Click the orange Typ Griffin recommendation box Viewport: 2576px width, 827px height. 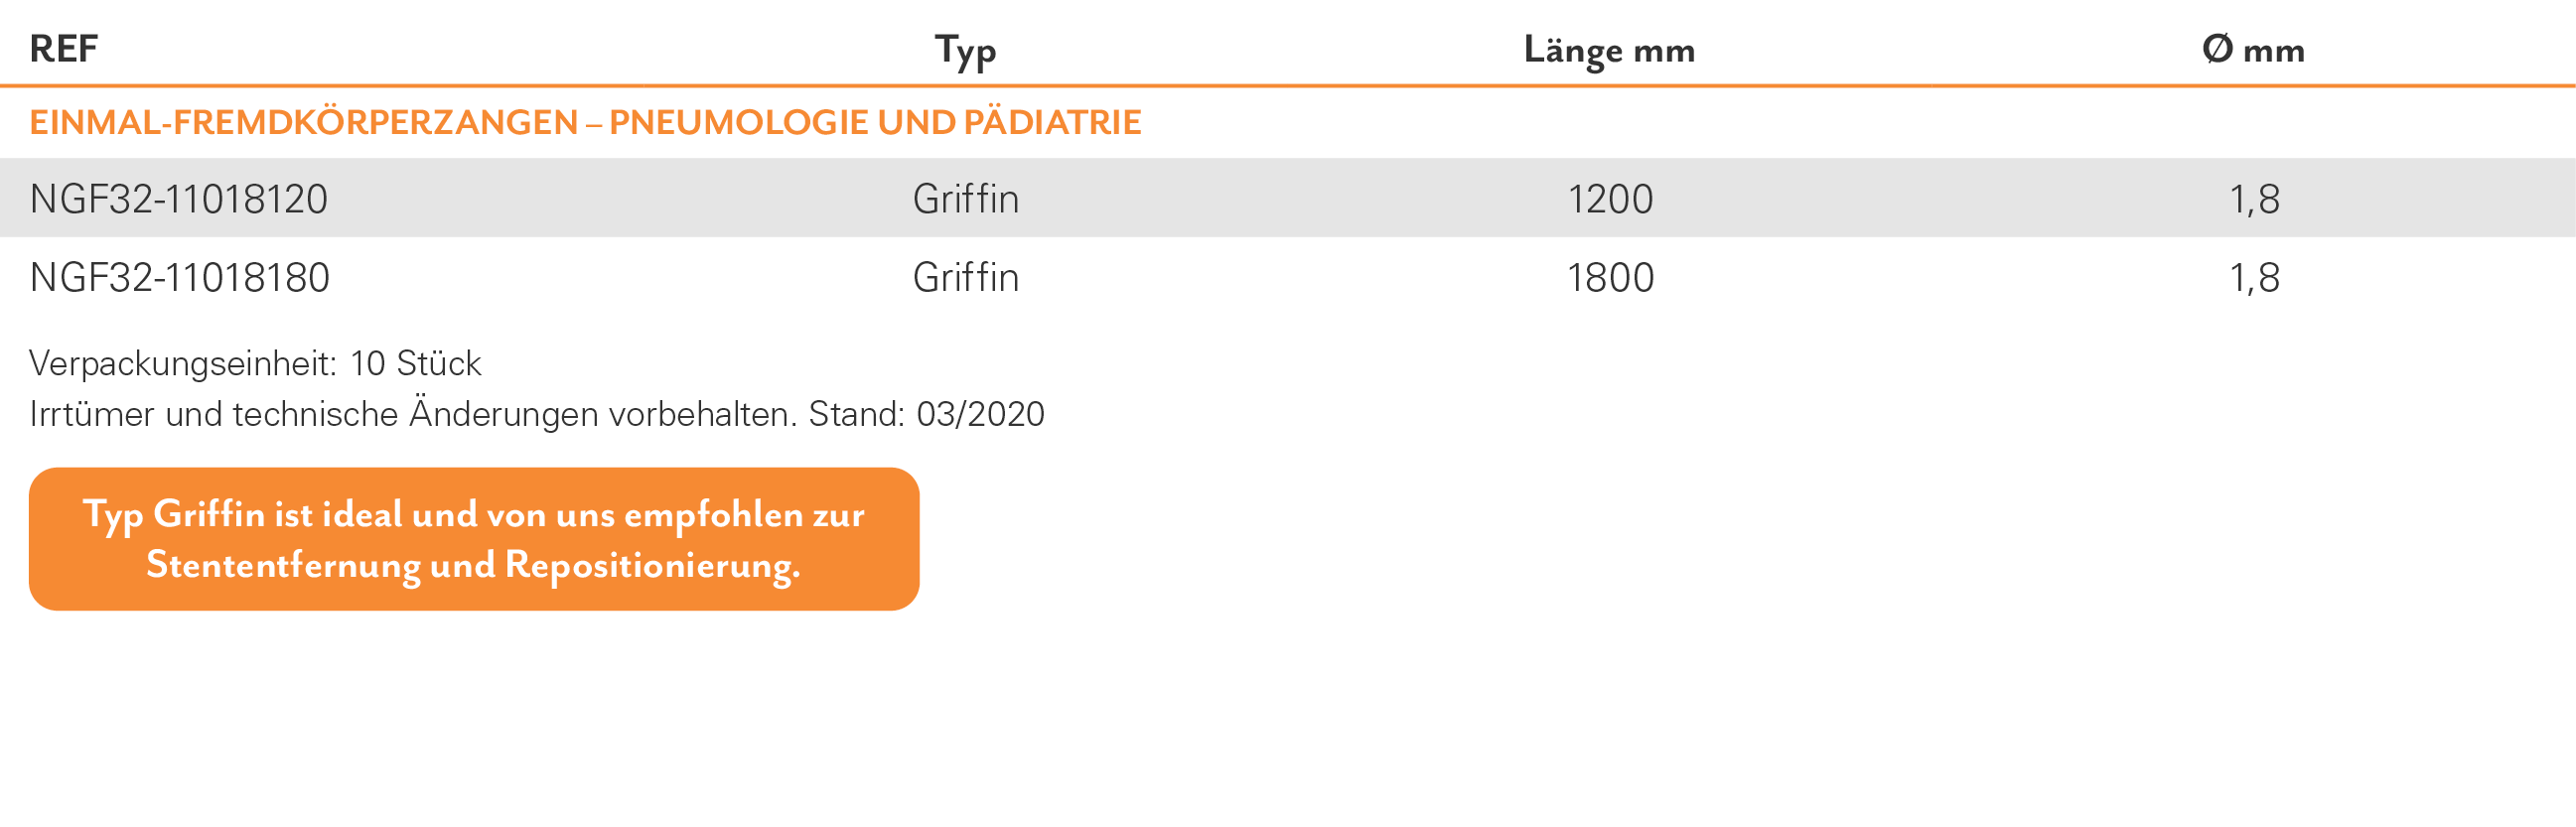(474, 539)
